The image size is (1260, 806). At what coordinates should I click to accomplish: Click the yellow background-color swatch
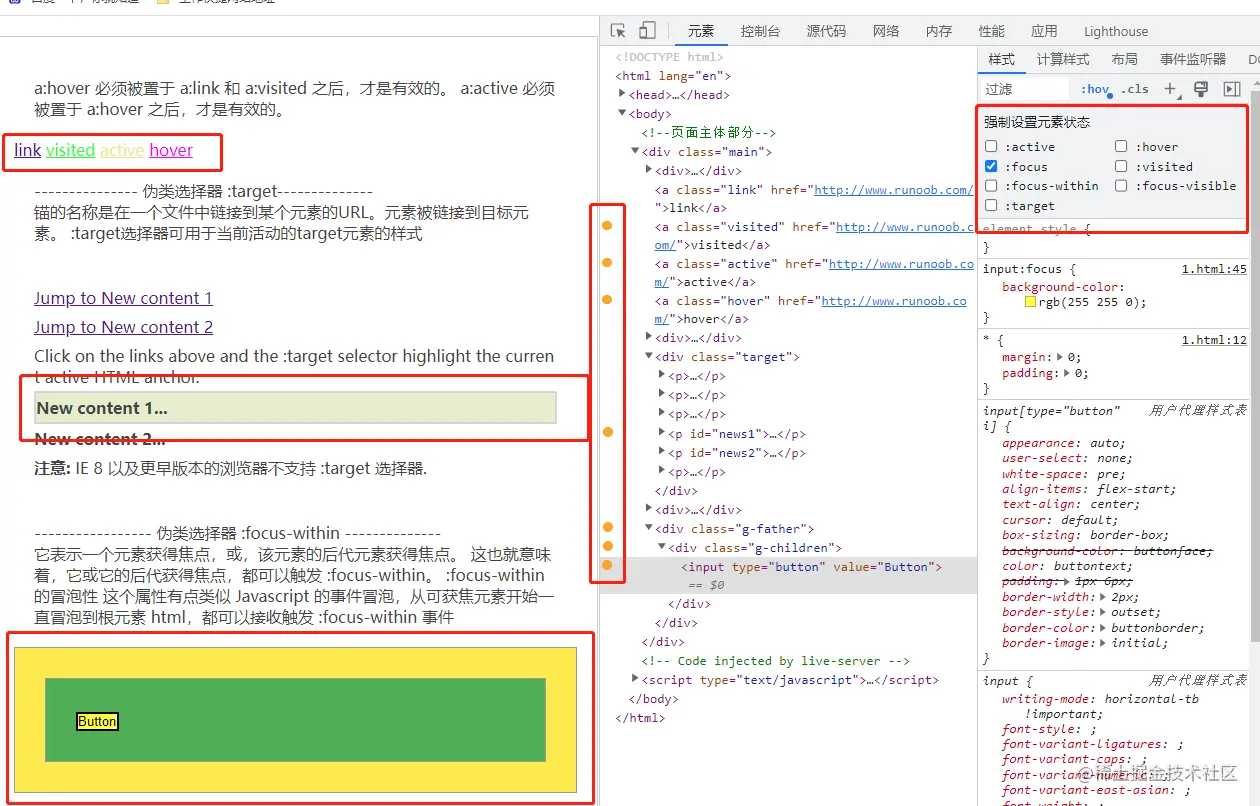[1030, 301]
